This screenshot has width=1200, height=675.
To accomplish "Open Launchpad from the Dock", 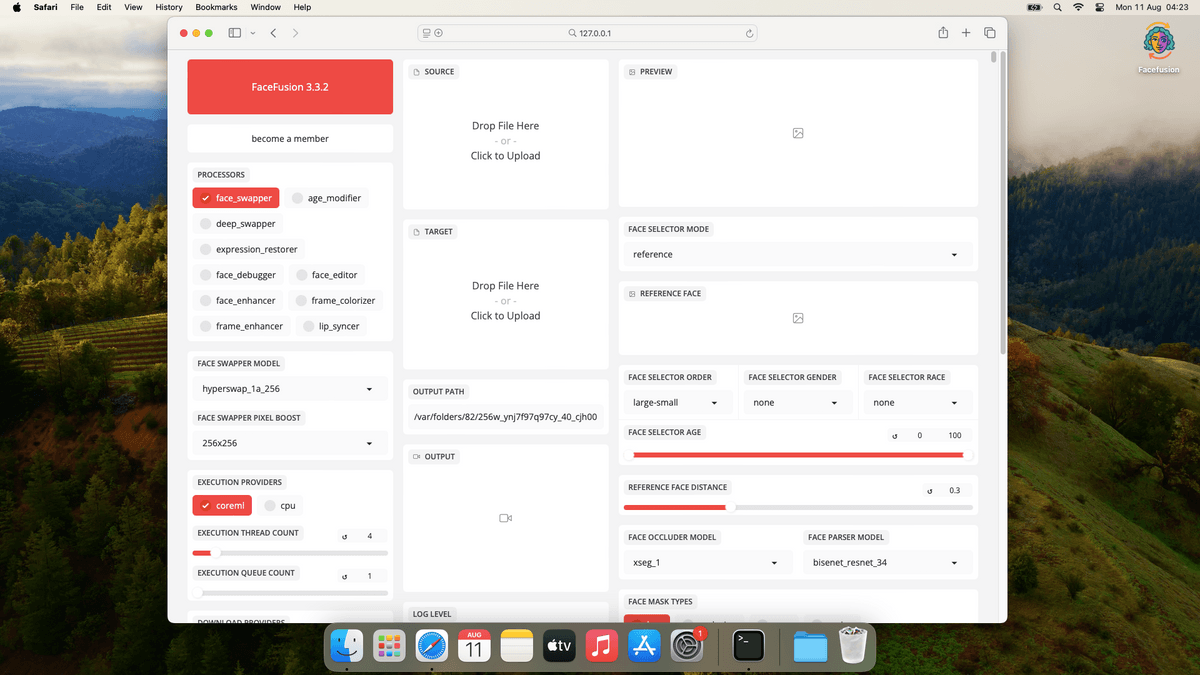I will click(x=389, y=646).
